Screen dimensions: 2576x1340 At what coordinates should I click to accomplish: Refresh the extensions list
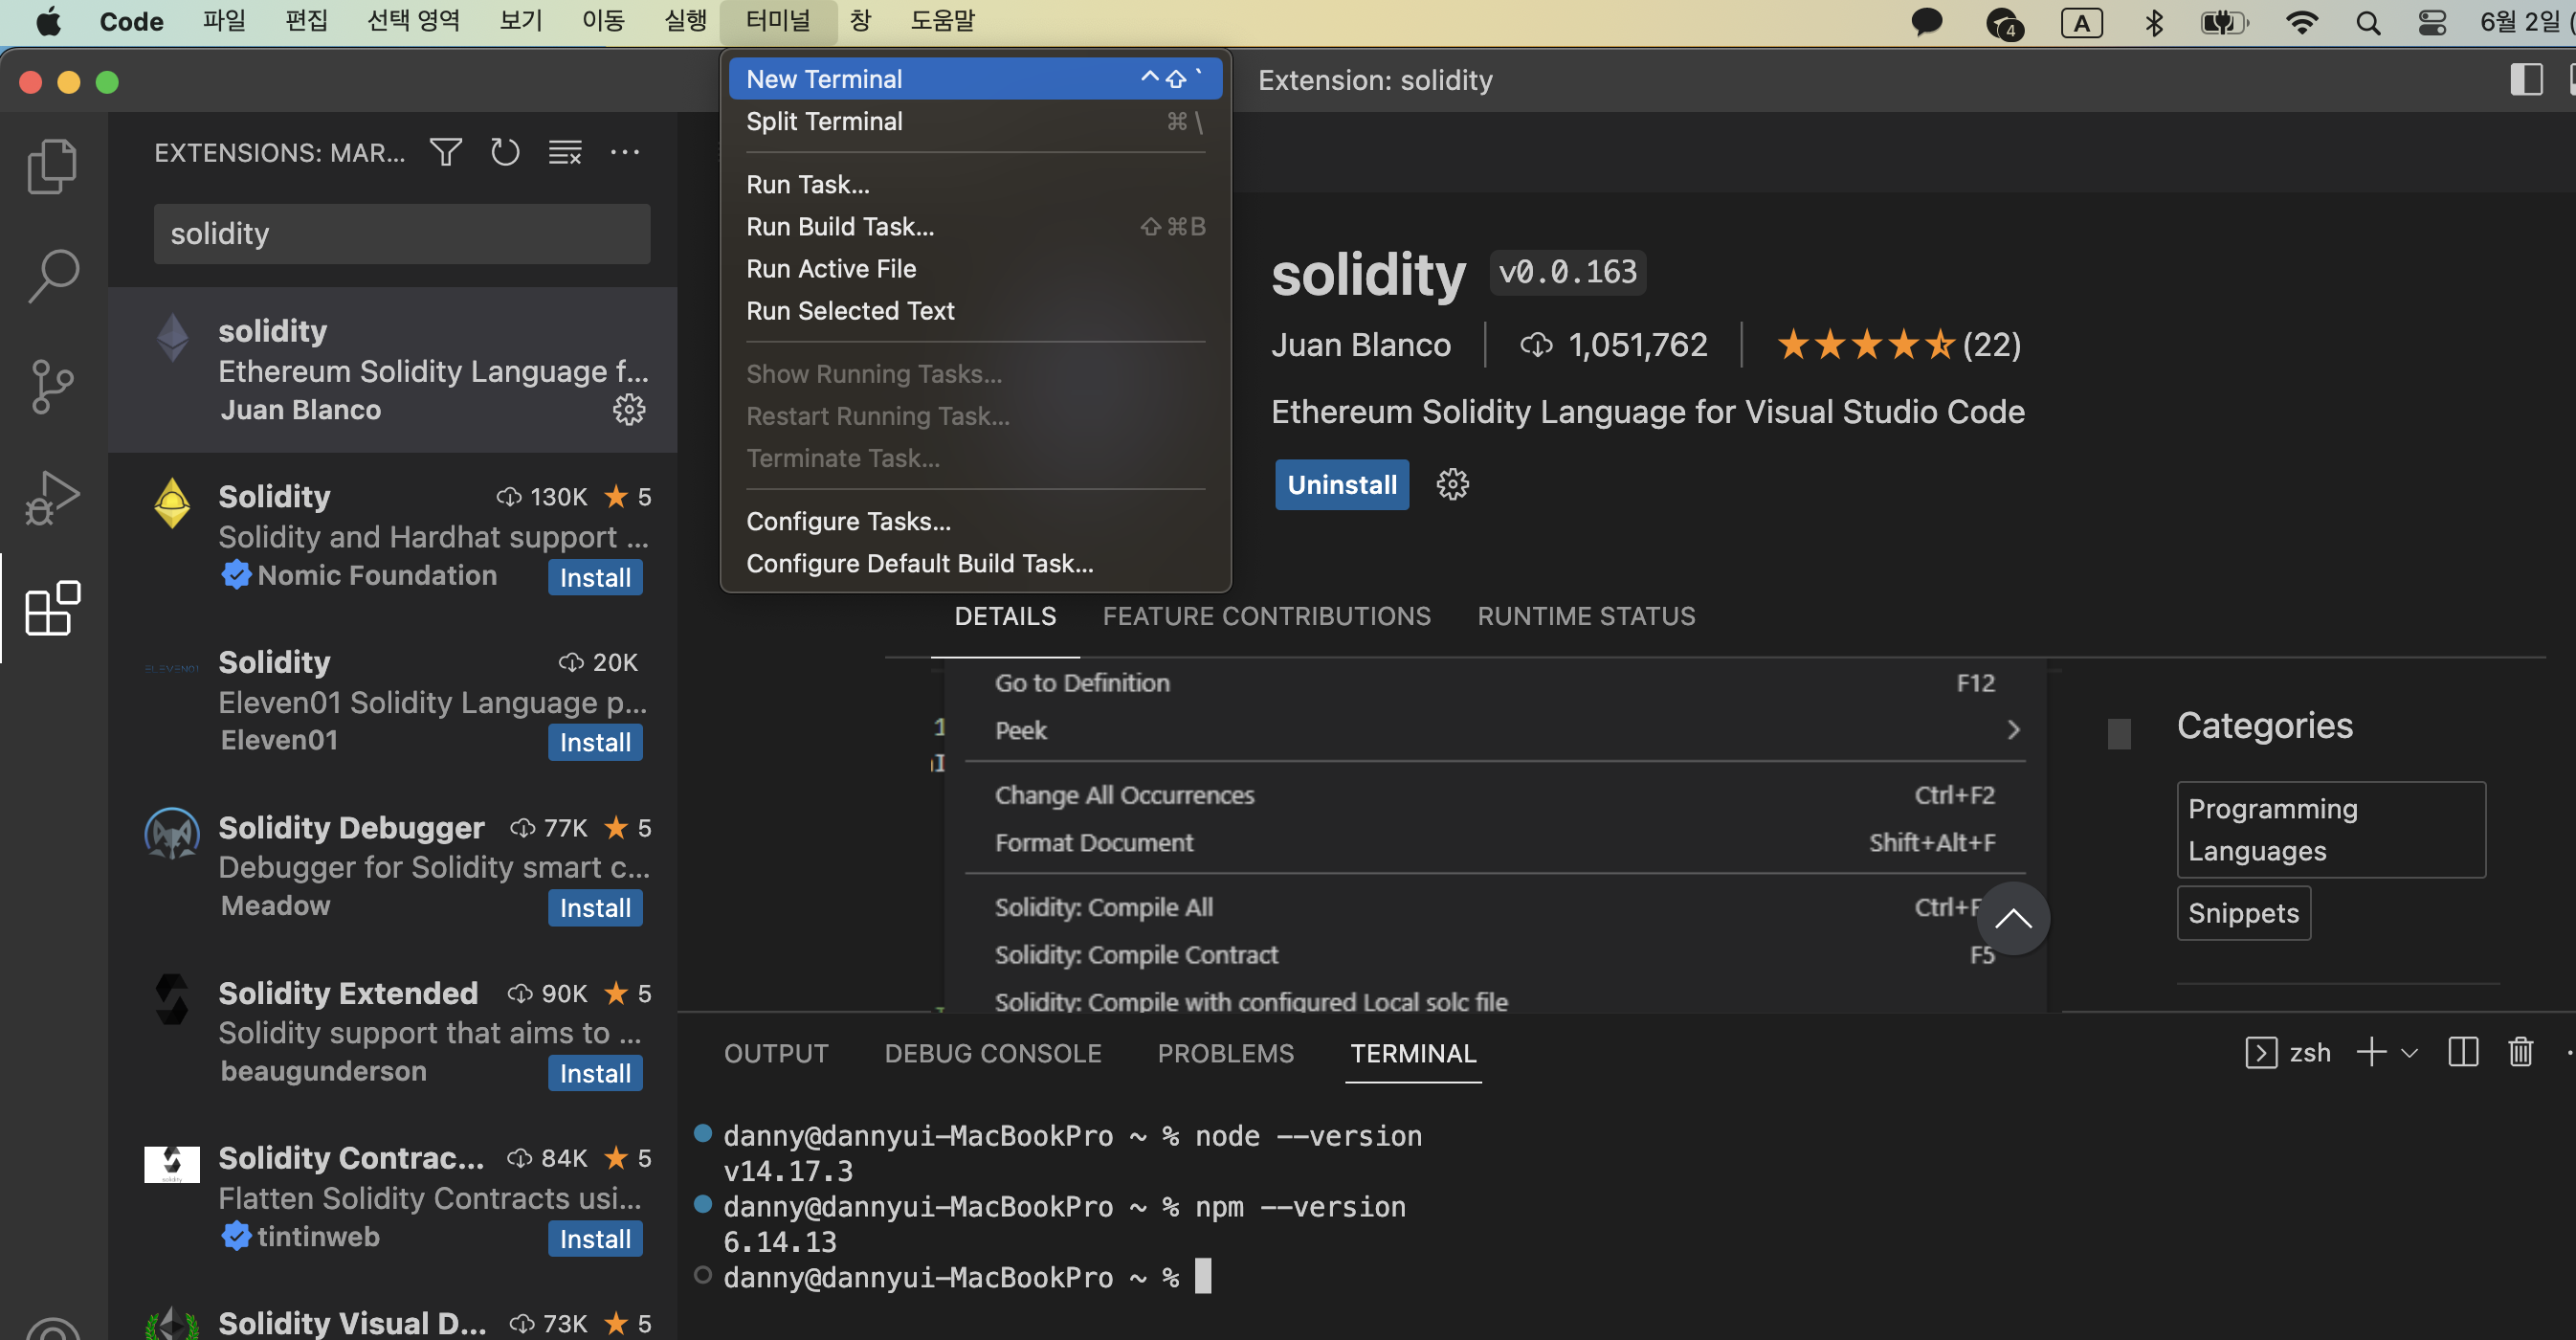click(505, 152)
